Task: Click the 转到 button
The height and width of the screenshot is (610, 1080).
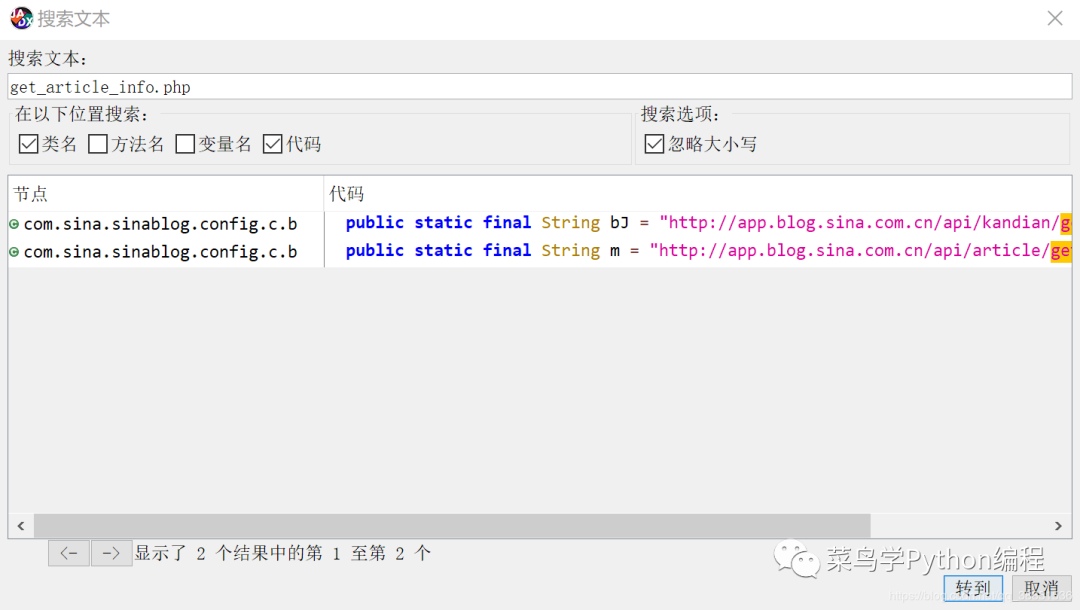Action: coord(973,589)
